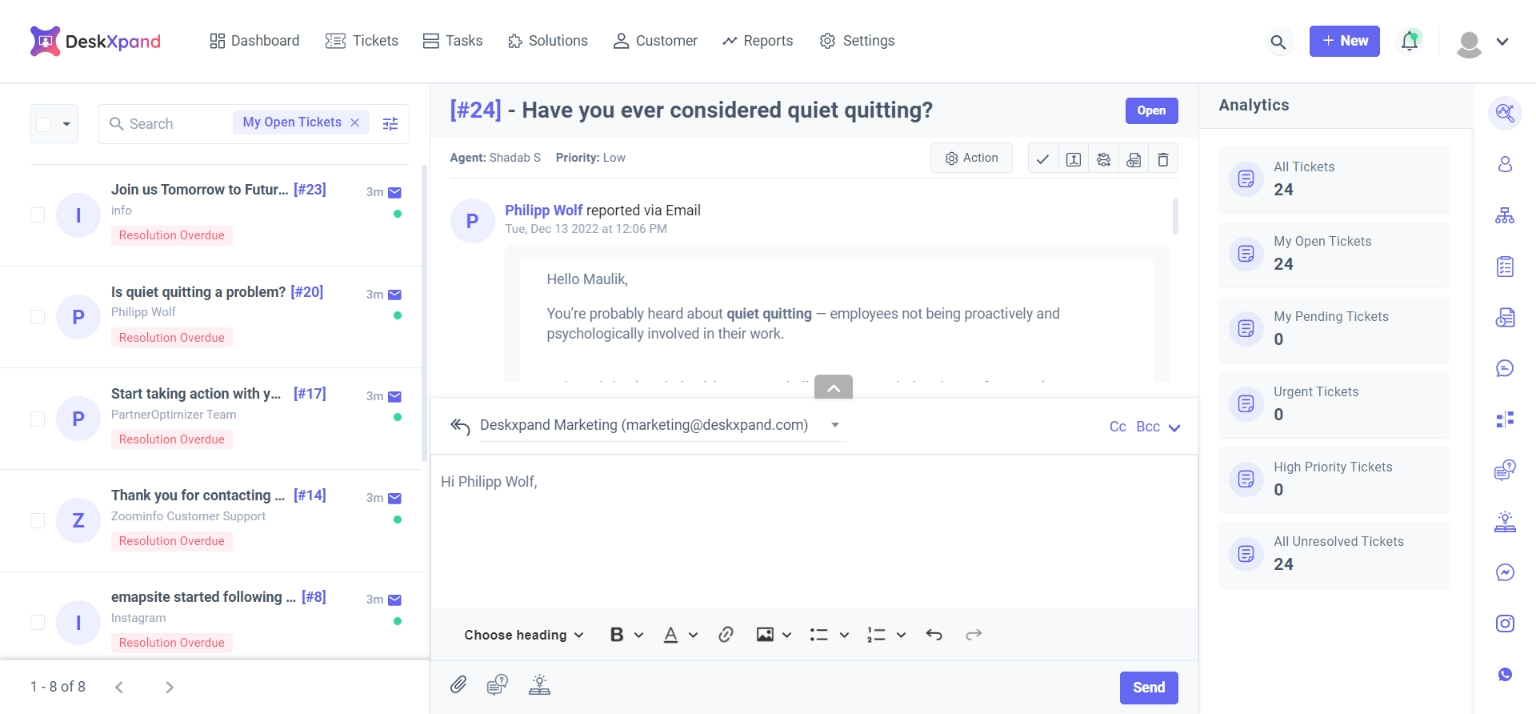The width and height of the screenshot is (1536, 714).
Task: Expand the user profile avatar menu
Action: pyautogui.click(x=1482, y=42)
